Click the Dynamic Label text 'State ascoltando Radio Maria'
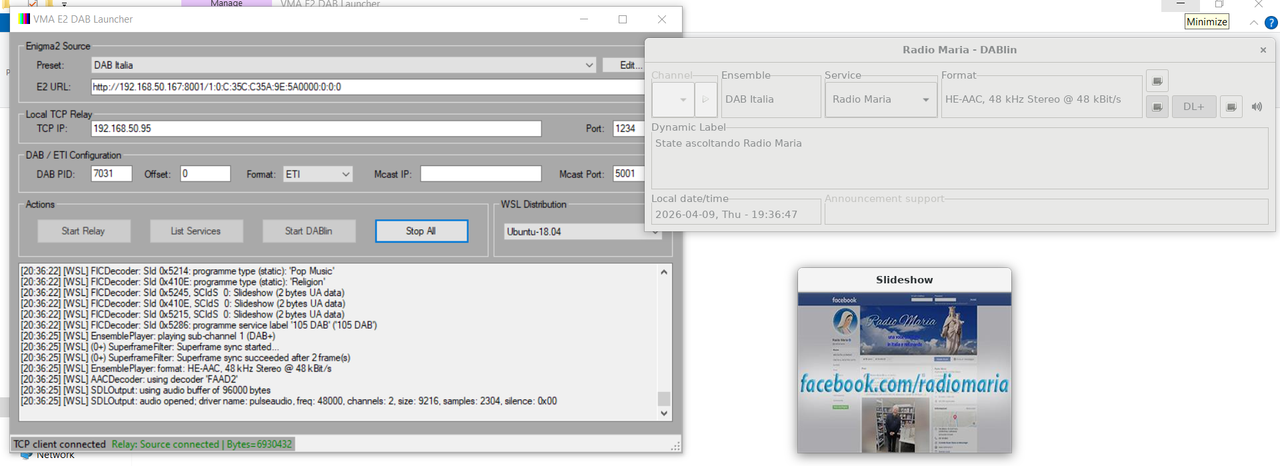 pyautogui.click(x=728, y=143)
